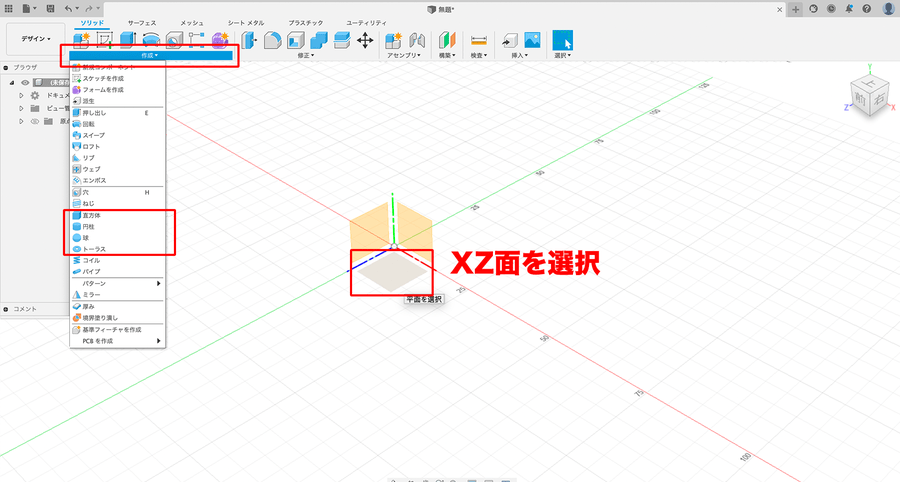Viewport: 900px width, 482px height.
Task: Click the new component toolbar icon
Action: click(82, 40)
